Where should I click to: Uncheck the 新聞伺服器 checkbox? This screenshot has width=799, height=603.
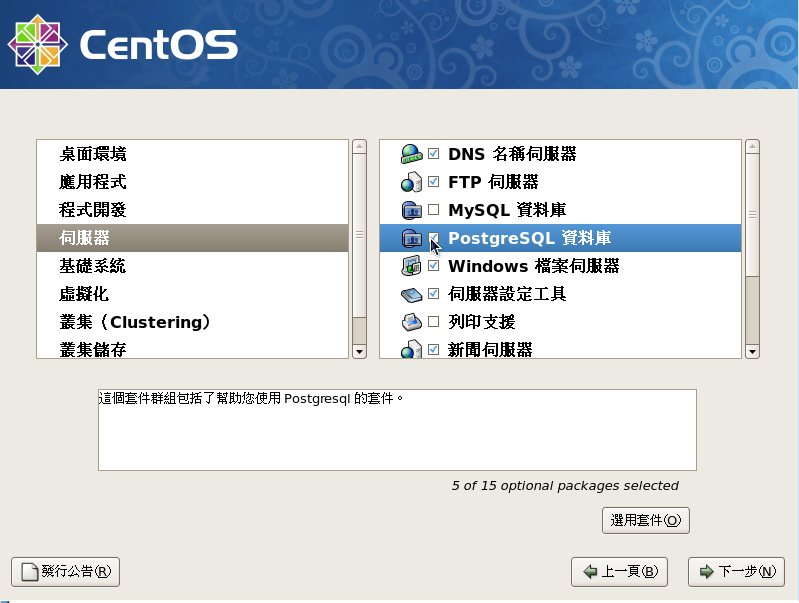click(434, 350)
